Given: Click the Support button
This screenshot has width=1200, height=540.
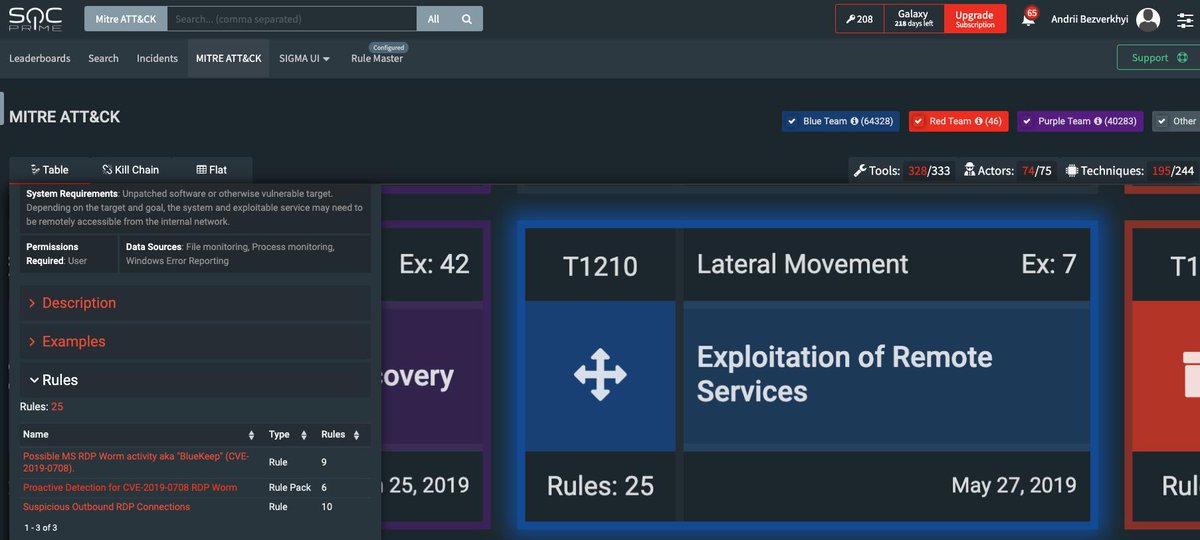Looking at the screenshot, I should 1158,58.
